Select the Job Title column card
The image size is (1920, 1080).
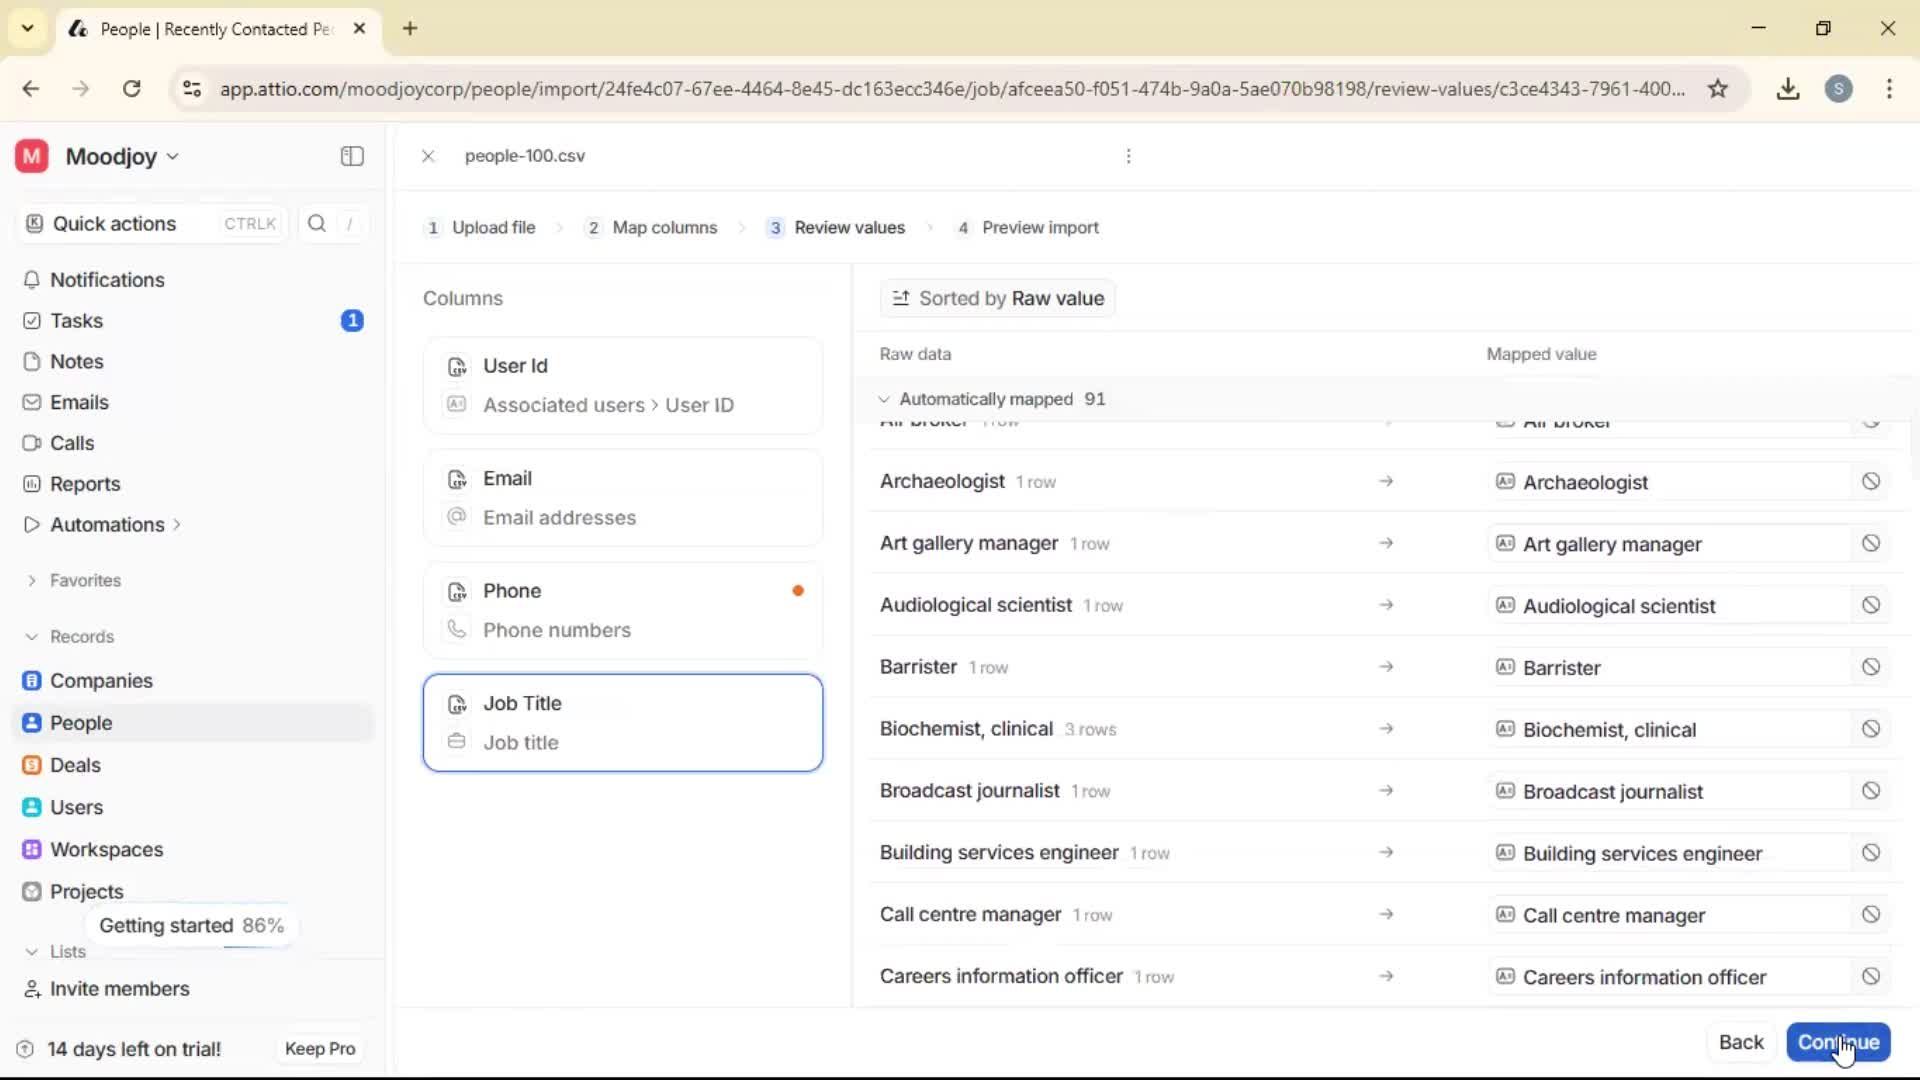point(624,722)
